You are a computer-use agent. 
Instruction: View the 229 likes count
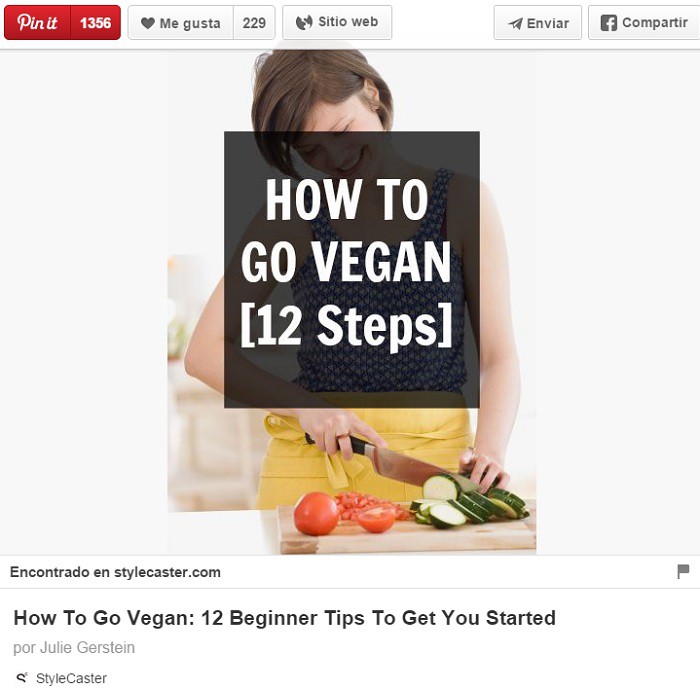254,22
